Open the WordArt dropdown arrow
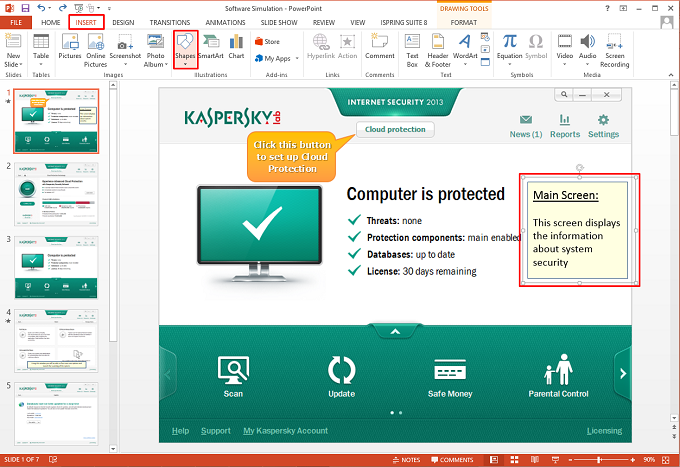This screenshot has height=467, width=680. coord(465,64)
